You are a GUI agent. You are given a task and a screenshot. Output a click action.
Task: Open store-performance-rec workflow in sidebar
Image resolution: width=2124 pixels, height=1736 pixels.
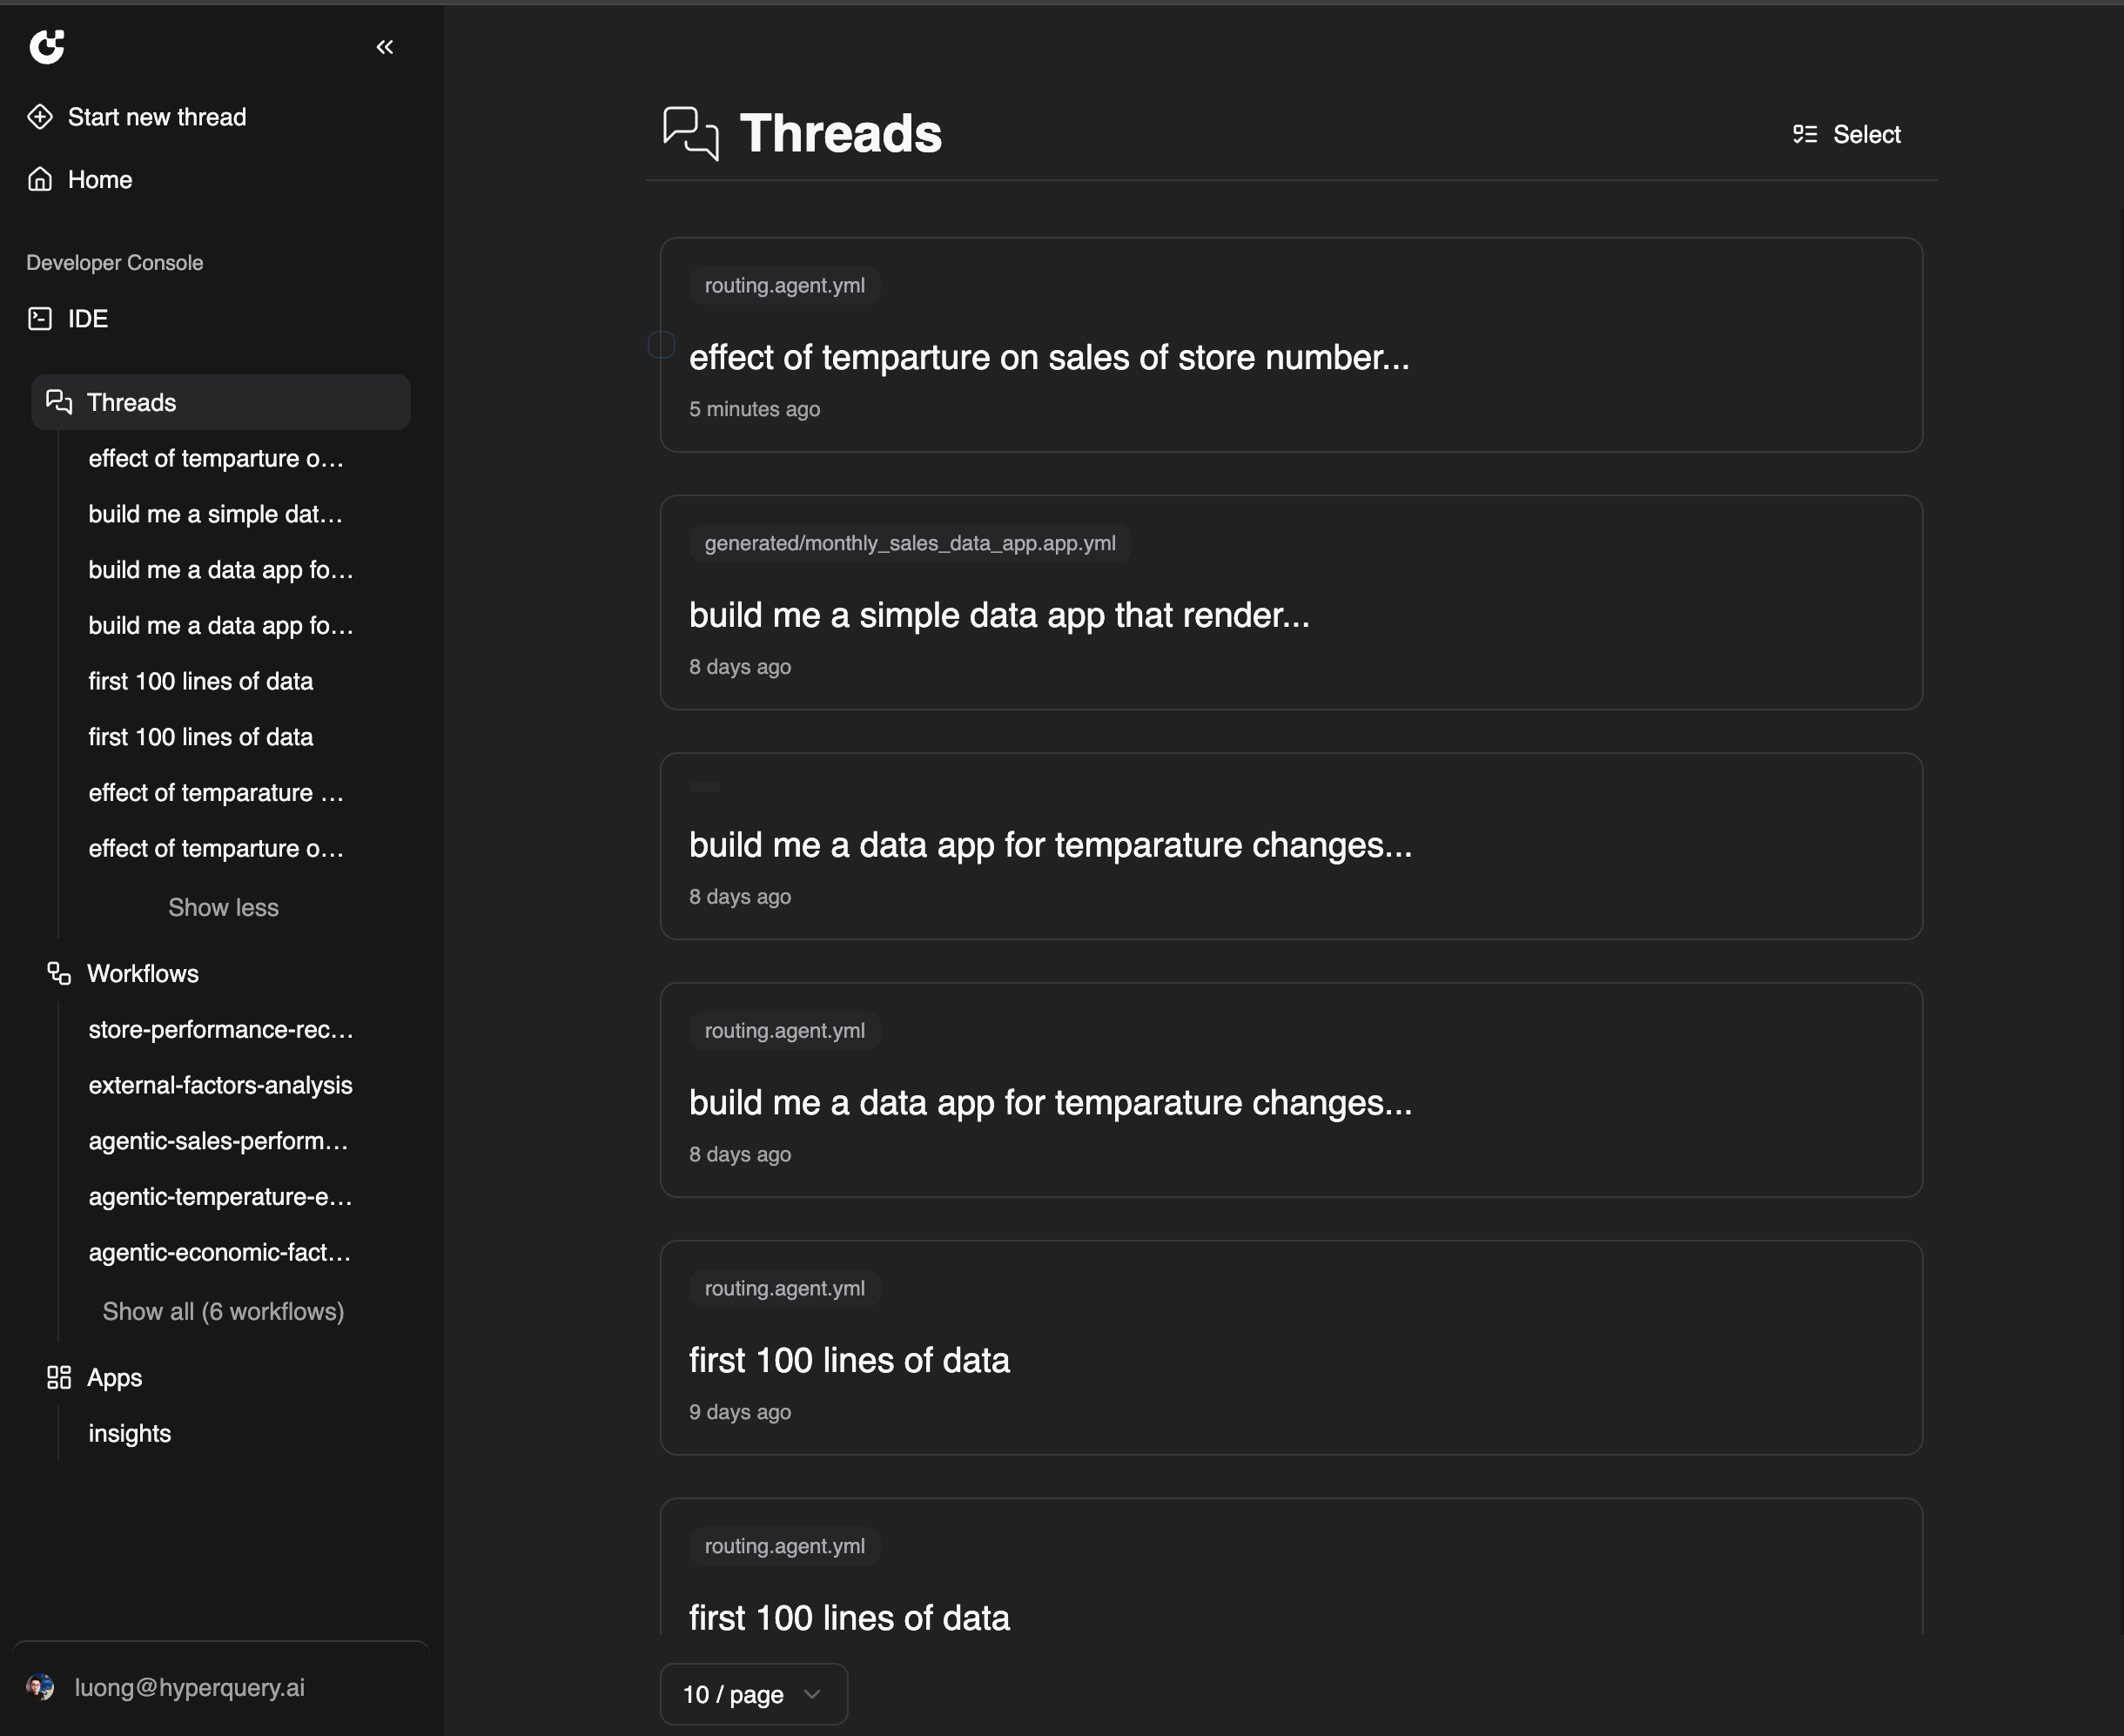[x=220, y=1029]
